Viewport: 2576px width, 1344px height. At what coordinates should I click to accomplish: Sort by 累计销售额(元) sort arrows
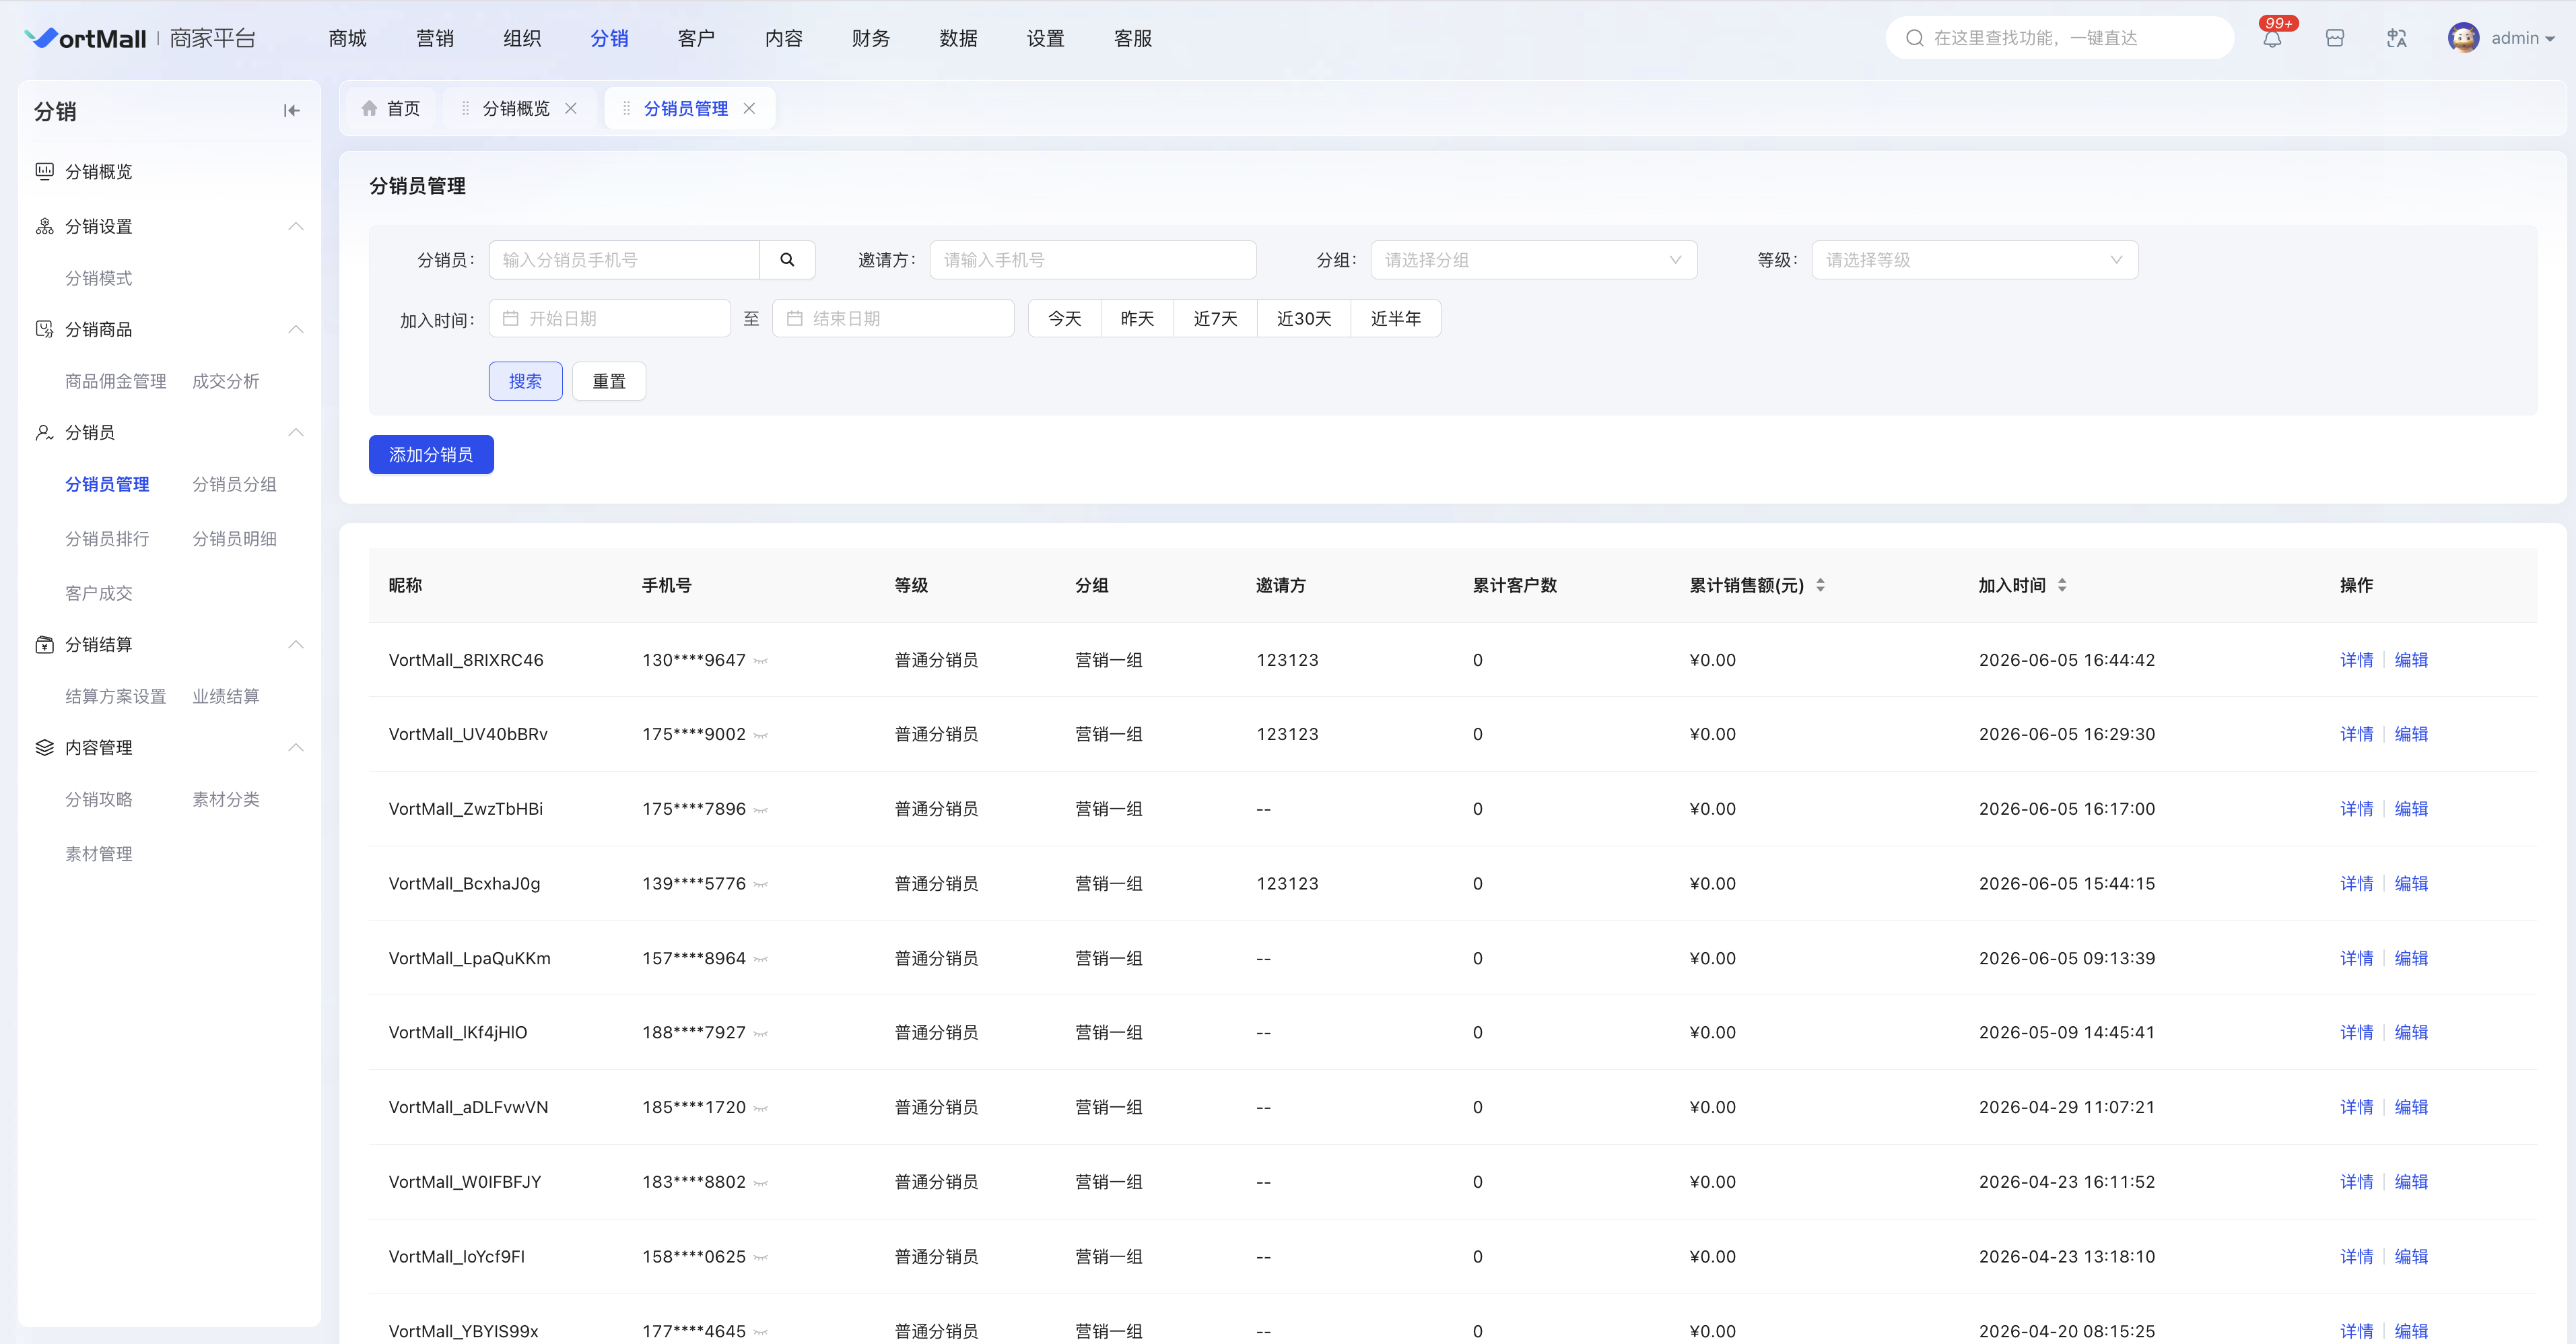1821,585
